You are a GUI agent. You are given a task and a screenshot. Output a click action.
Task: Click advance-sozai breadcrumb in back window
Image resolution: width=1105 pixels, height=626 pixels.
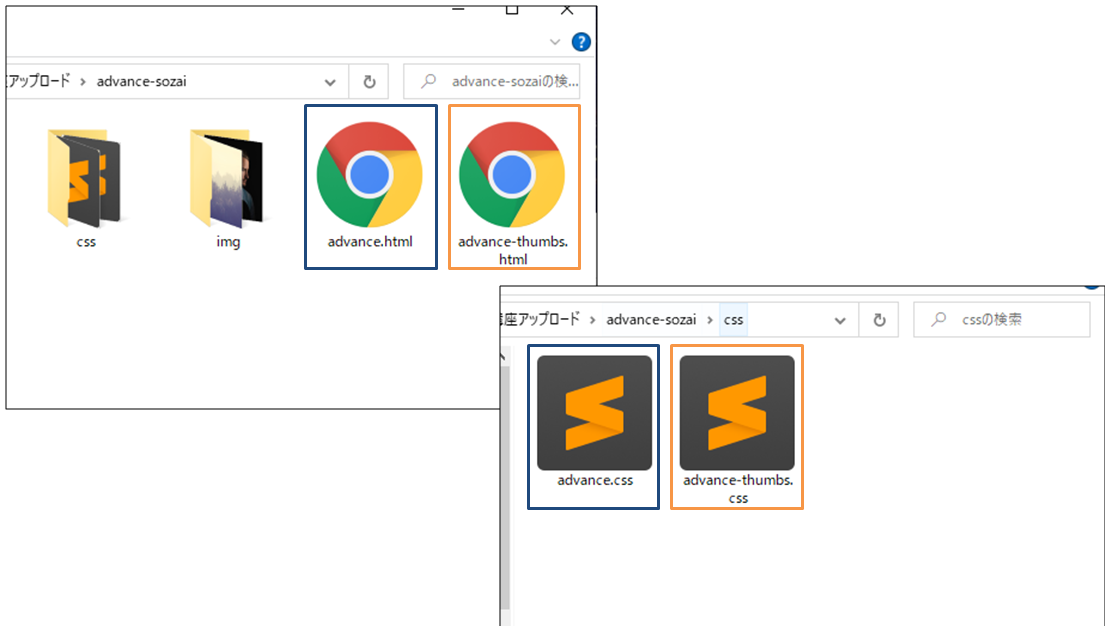pyautogui.click(x=142, y=81)
